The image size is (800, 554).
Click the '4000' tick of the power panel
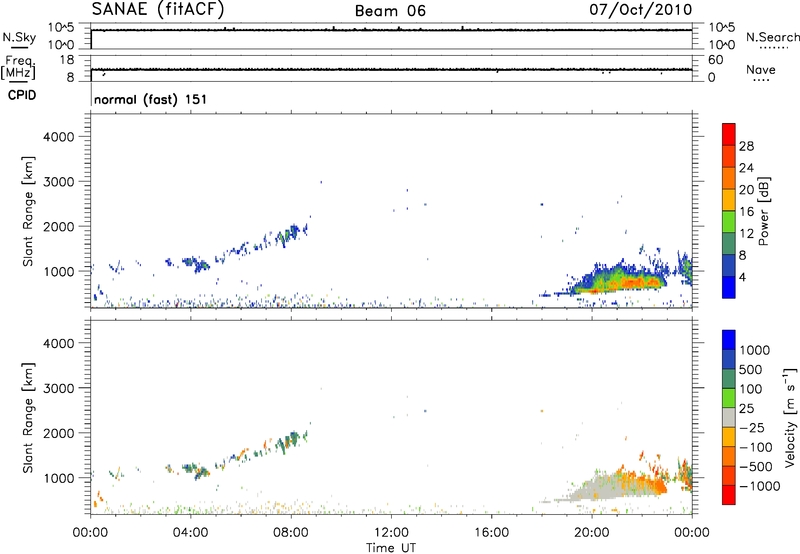(x=59, y=137)
